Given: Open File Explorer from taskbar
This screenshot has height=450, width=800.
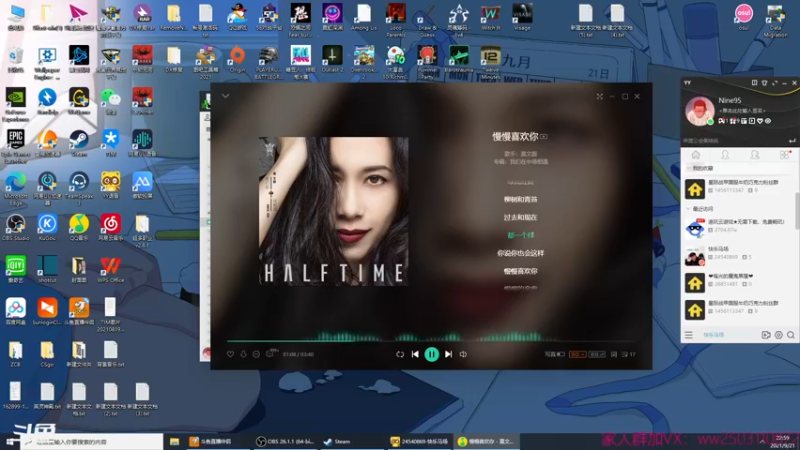Looking at the screenshot, I should (174, 442).
